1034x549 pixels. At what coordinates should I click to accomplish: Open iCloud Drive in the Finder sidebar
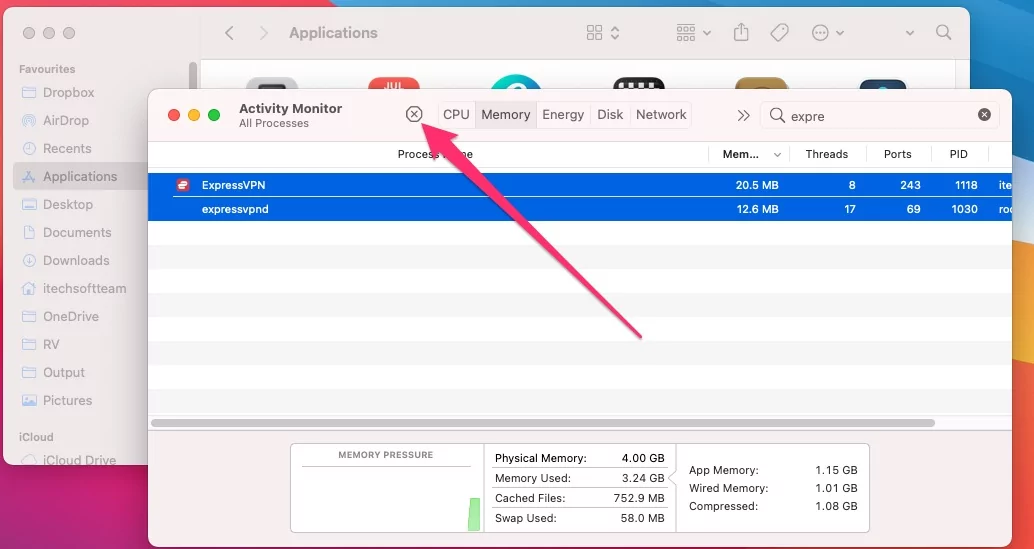79,460
